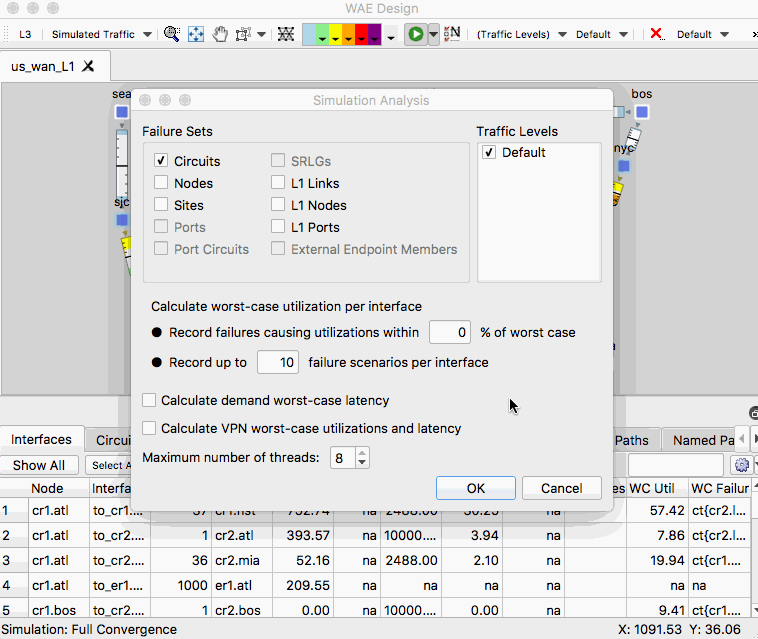Image resolution: width=758 pixels, height=639 pixels.
Task: Click the toolbar overflow chevron
Action: point(754,34)
